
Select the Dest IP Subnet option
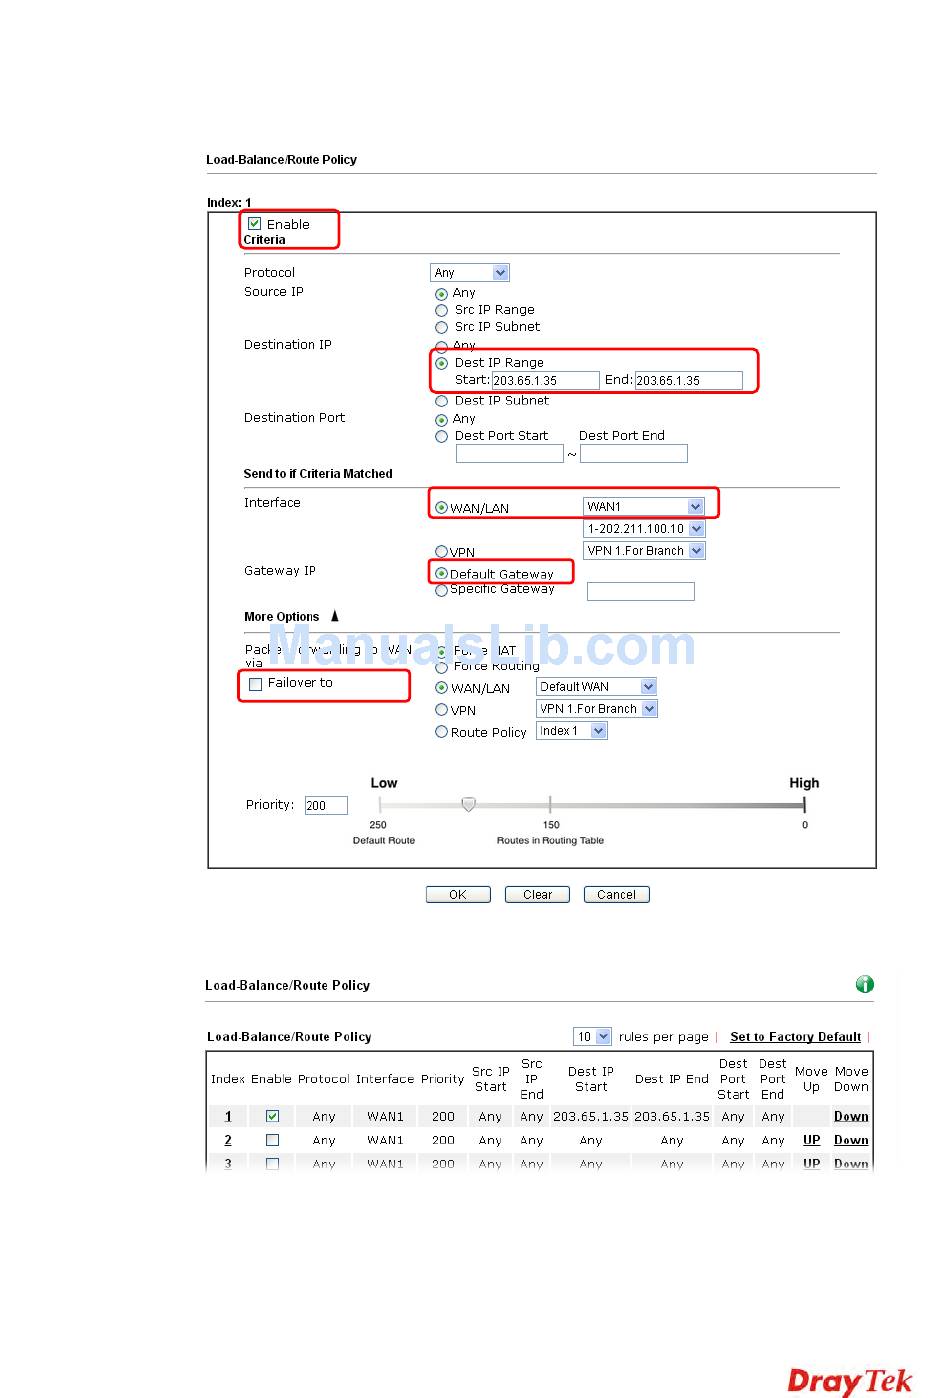tap(441, 402)
